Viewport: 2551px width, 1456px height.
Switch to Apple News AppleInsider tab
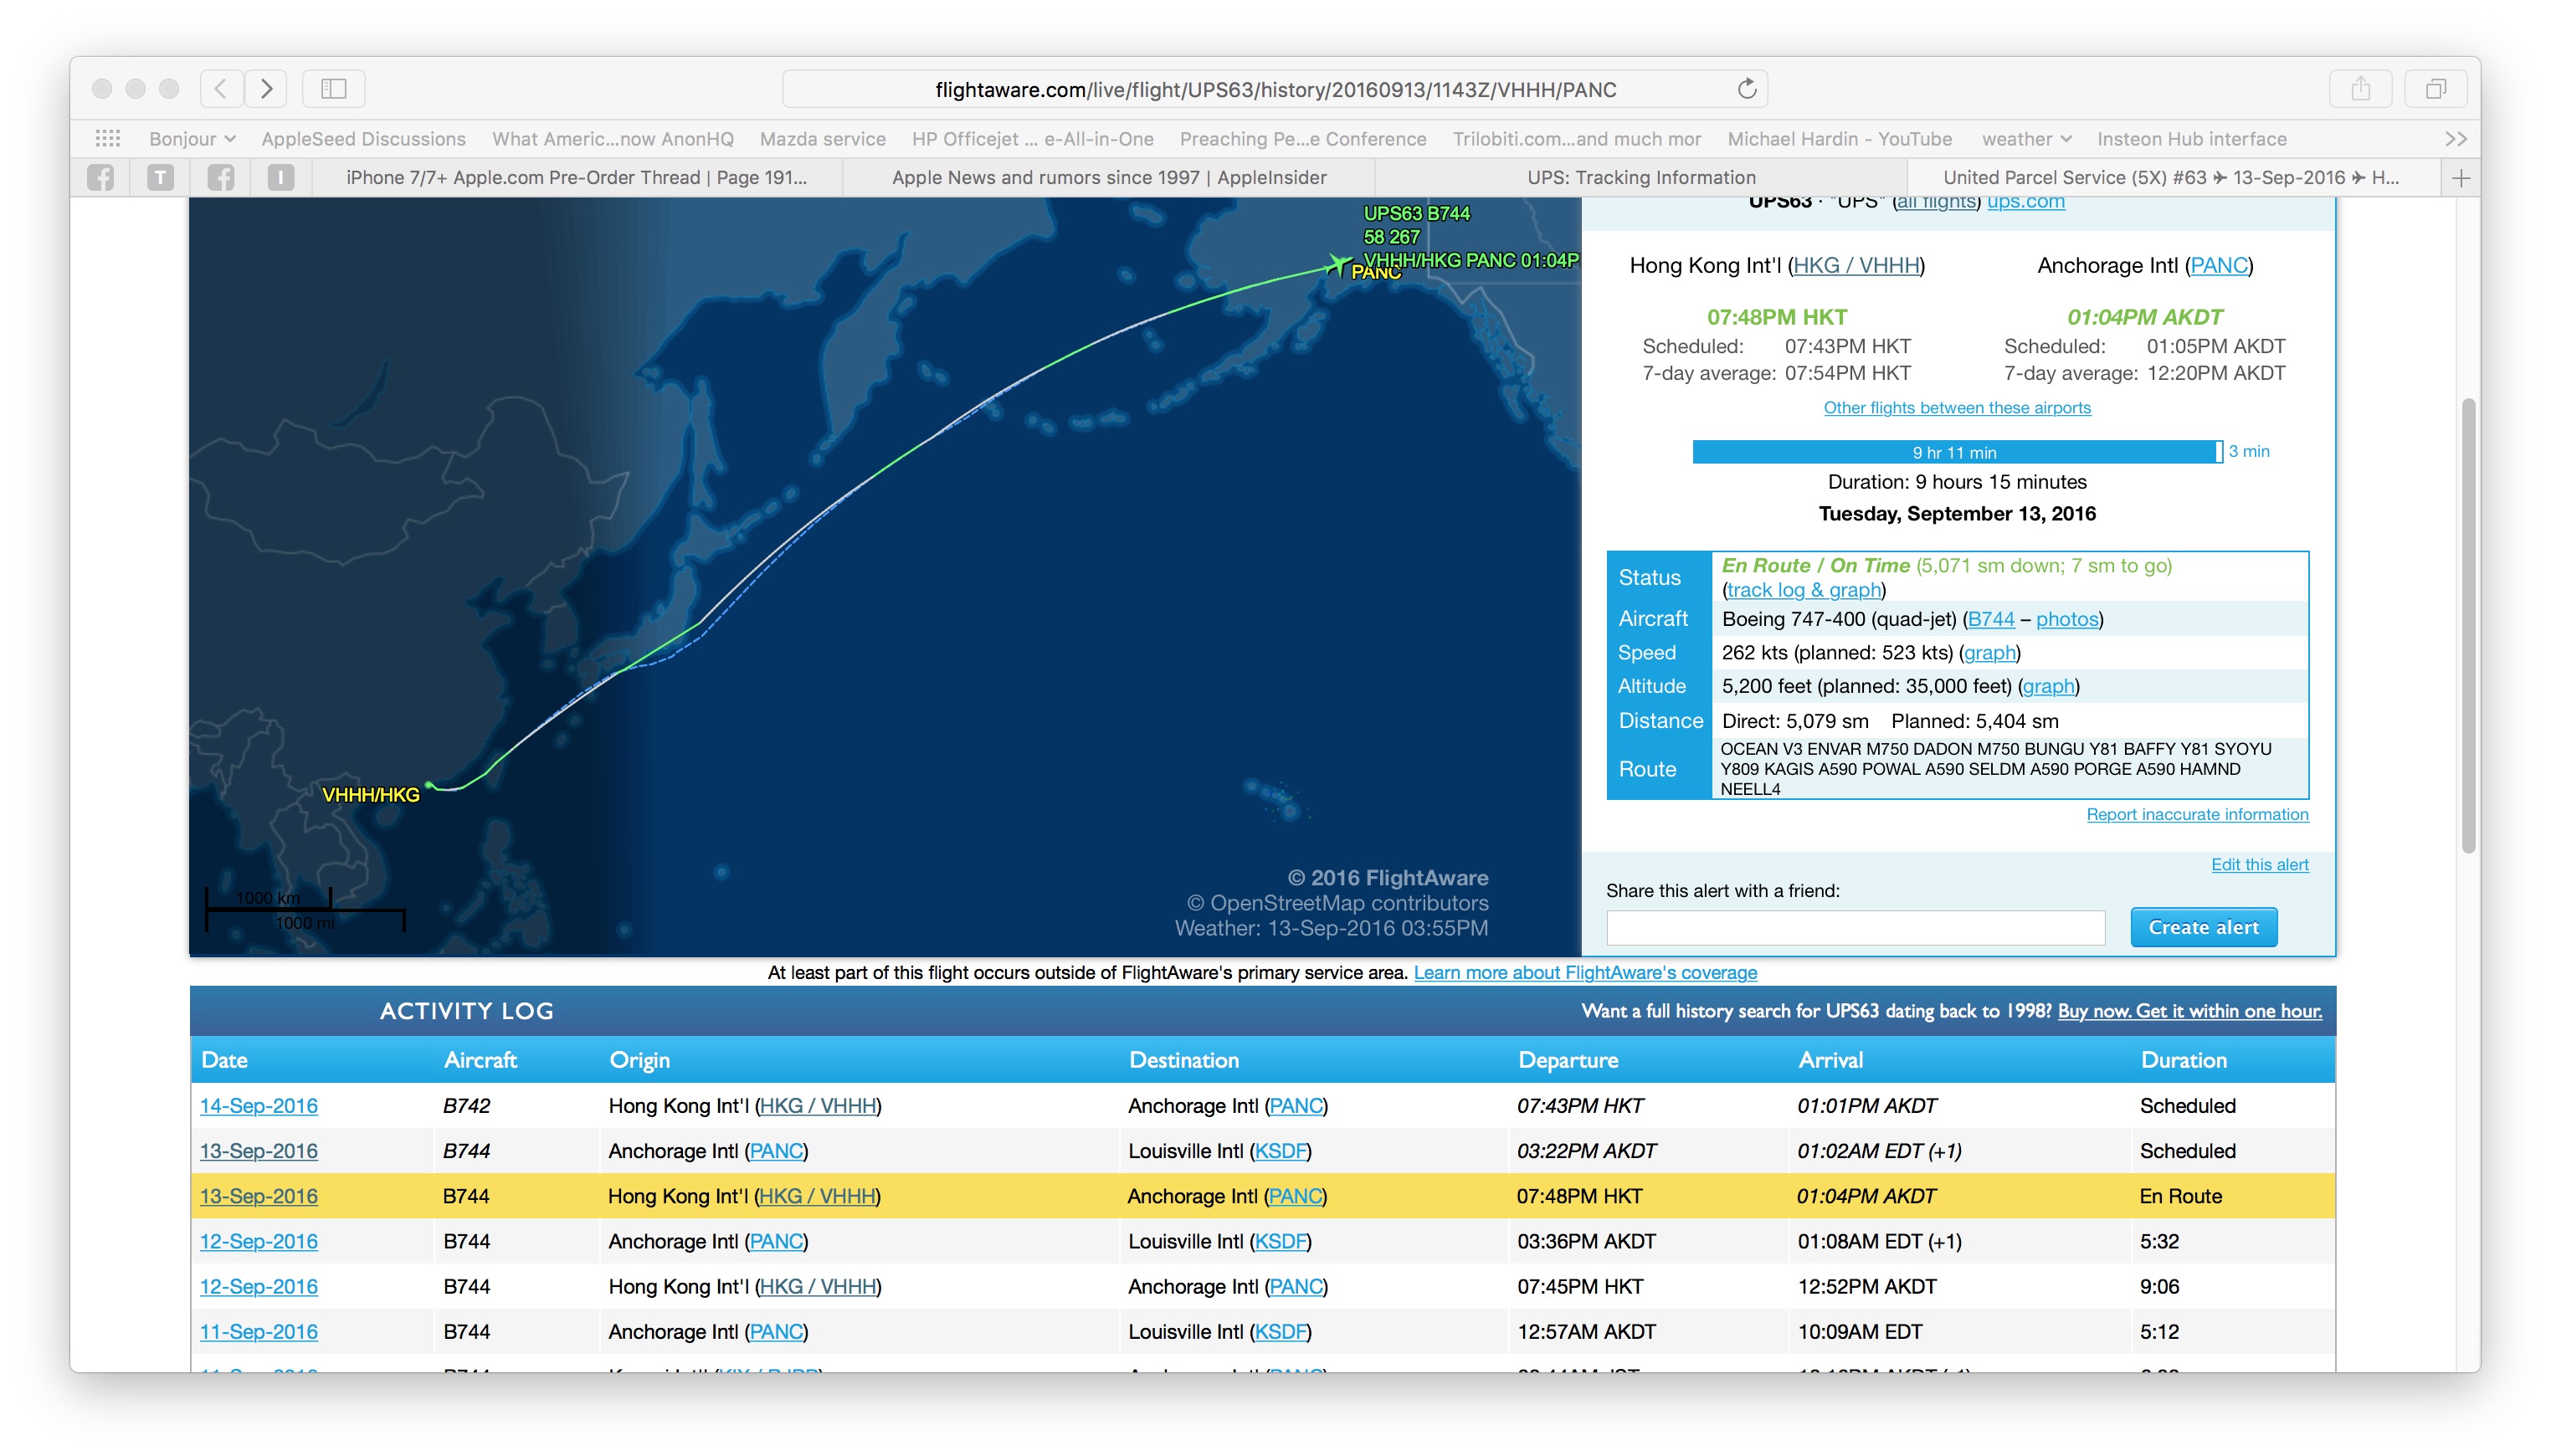(x=1108, y=178)
